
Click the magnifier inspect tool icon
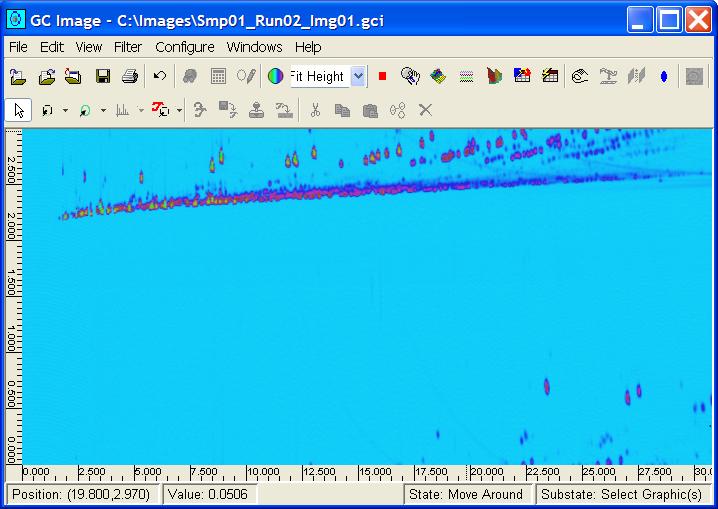(409, 76)
